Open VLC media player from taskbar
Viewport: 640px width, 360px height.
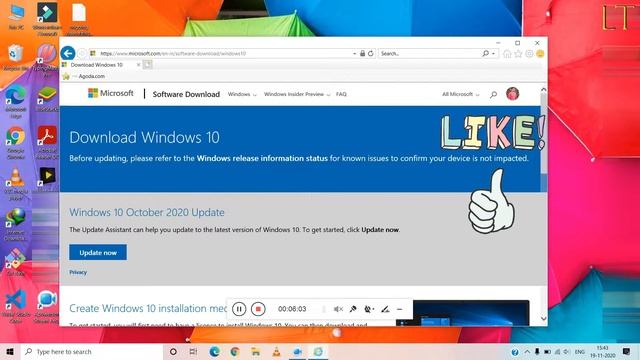[x=276, y=351]
